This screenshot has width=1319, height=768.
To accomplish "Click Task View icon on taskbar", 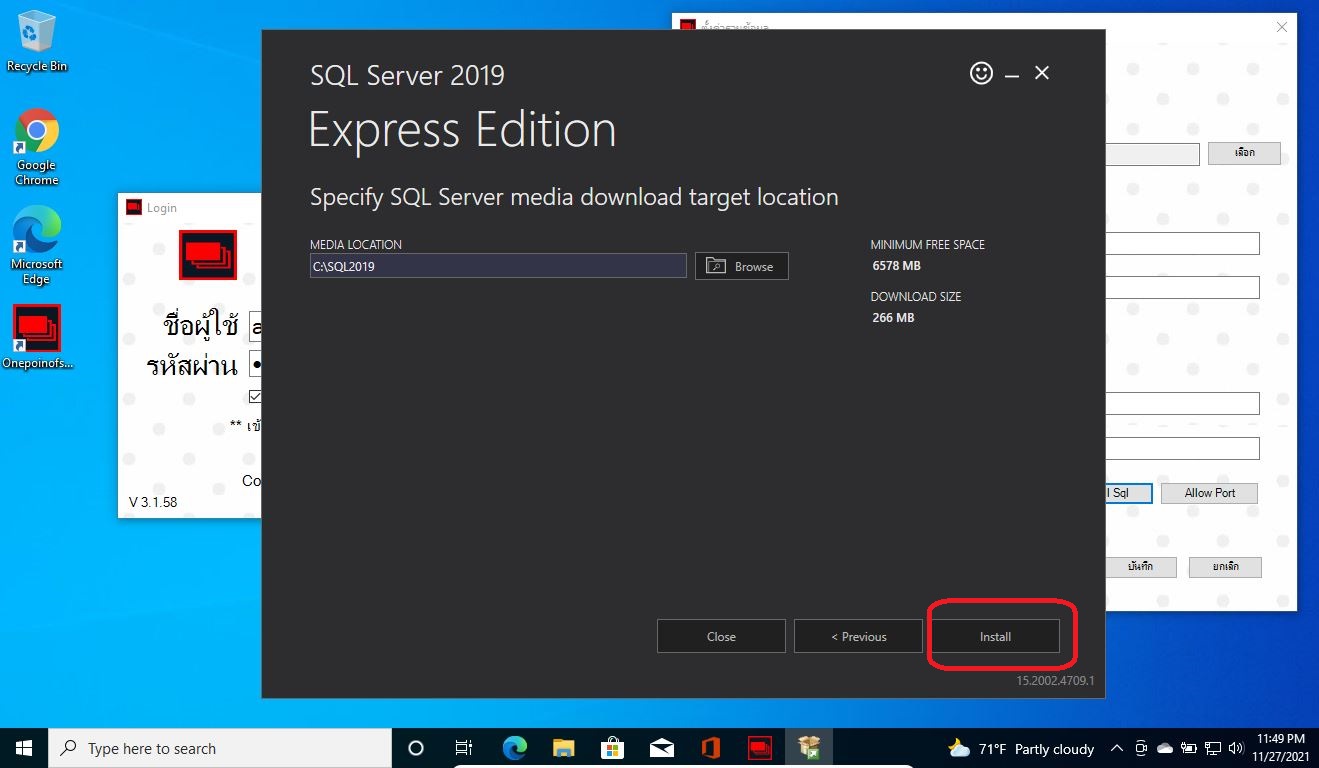I will pos(464,748).
